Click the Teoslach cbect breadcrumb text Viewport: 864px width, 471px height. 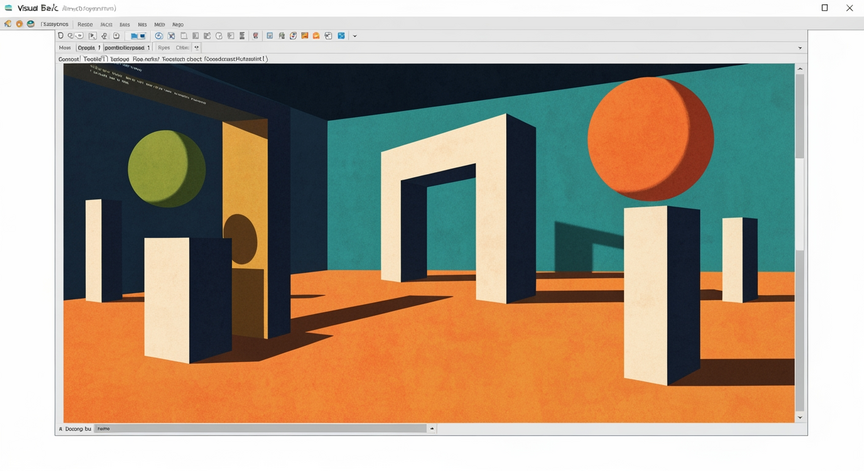pyautogui.click(x=182, y=59)
